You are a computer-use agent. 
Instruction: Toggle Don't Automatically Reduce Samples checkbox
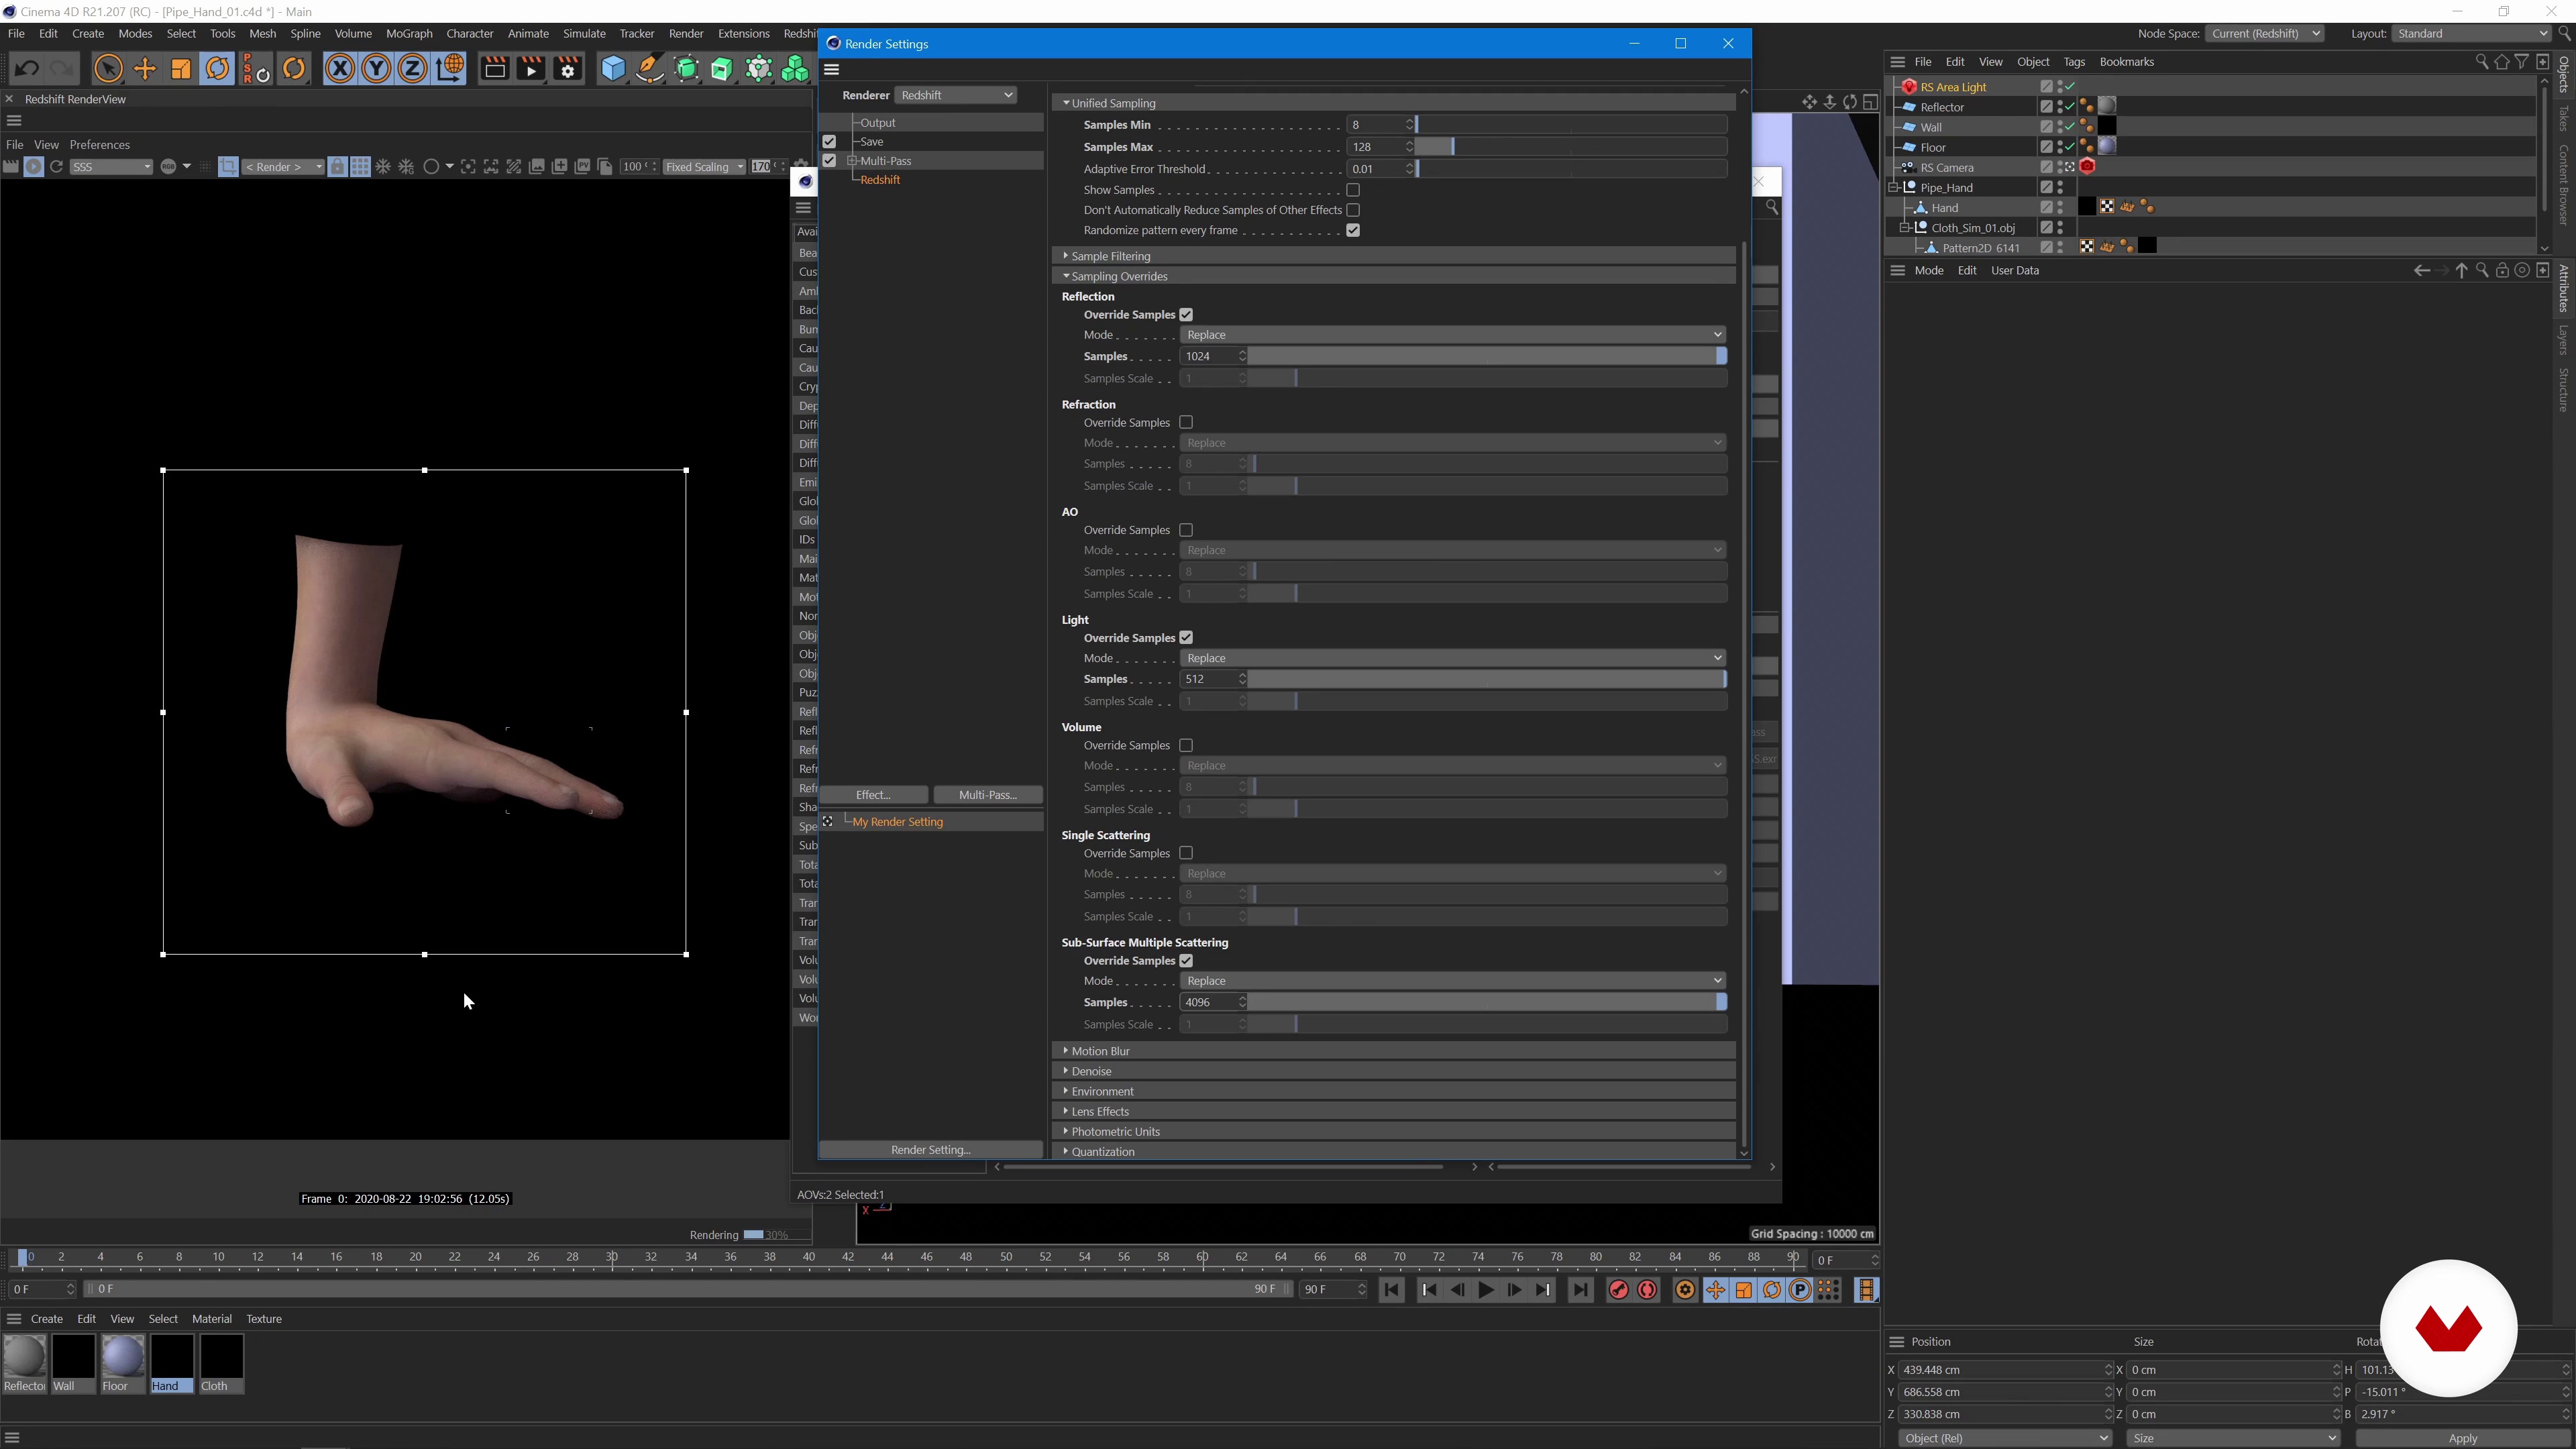1353,210
